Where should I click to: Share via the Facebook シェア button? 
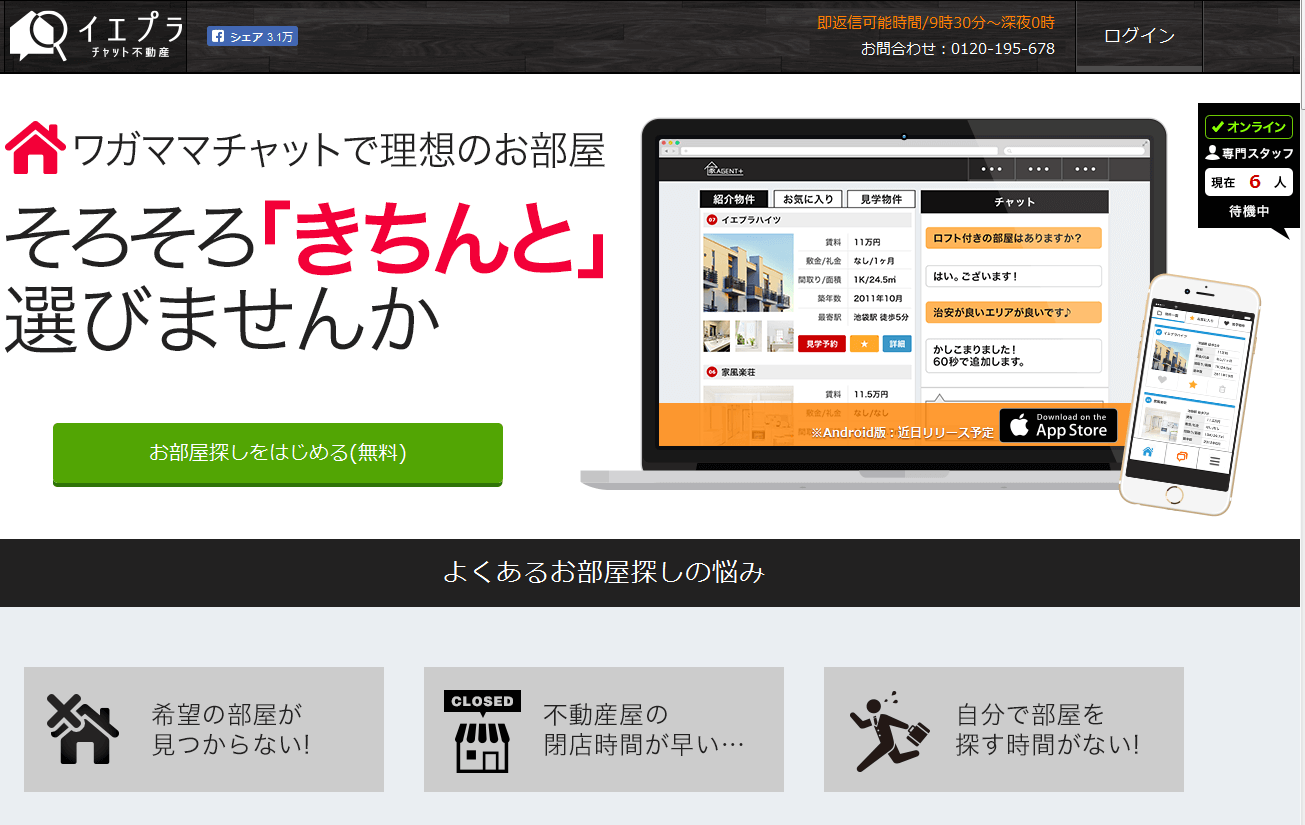(252, 36)
